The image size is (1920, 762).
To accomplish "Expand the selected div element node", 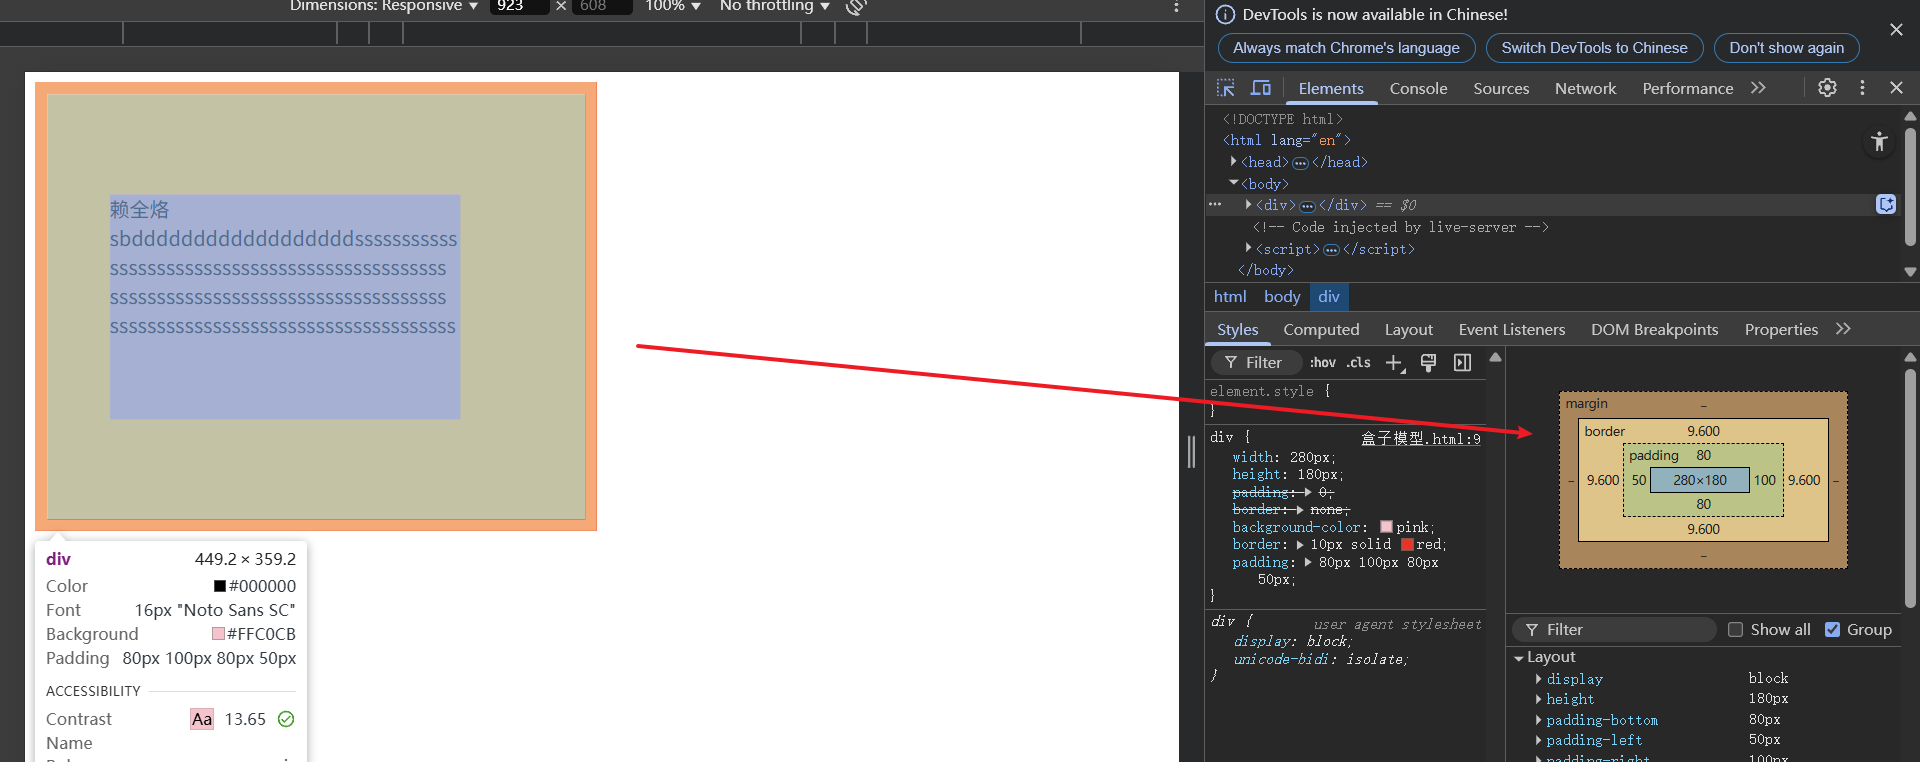I will tap(1249, 204).
